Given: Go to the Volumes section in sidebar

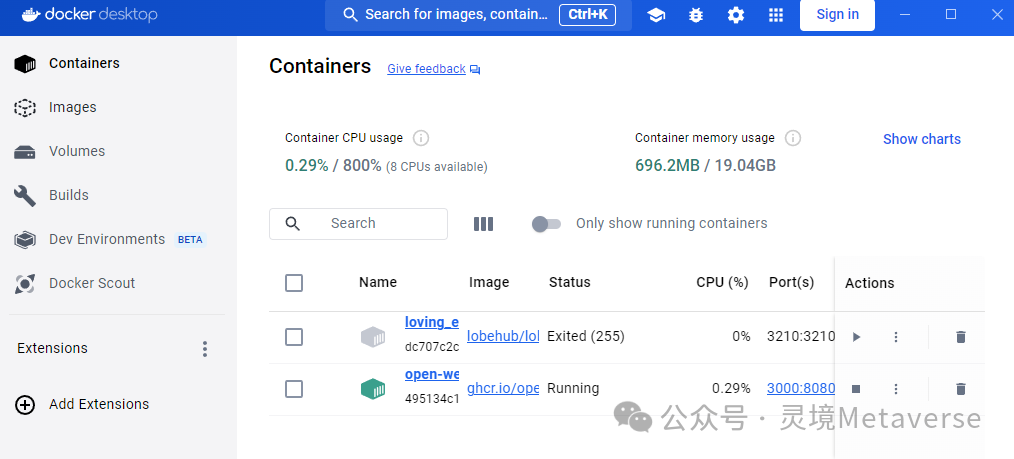Looking at the screenshot, I should tap(118, 151).
